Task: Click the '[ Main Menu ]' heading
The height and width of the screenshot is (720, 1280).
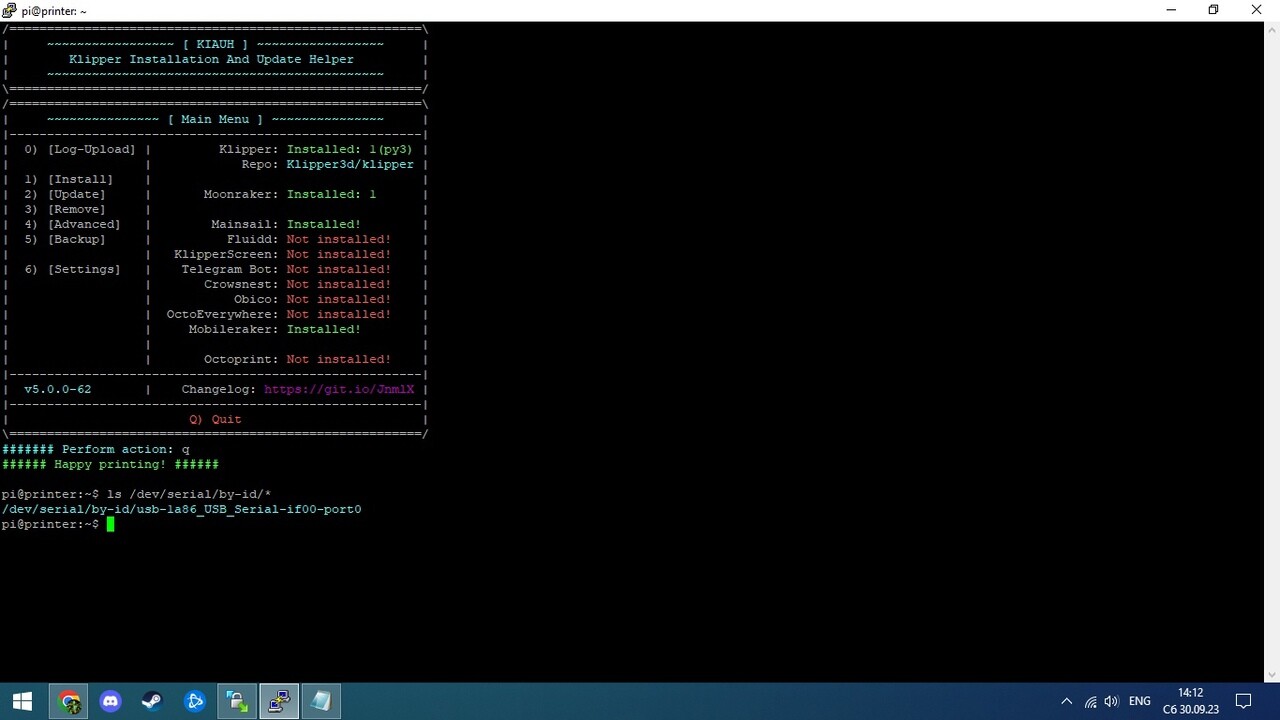Action: pos(215,119)
